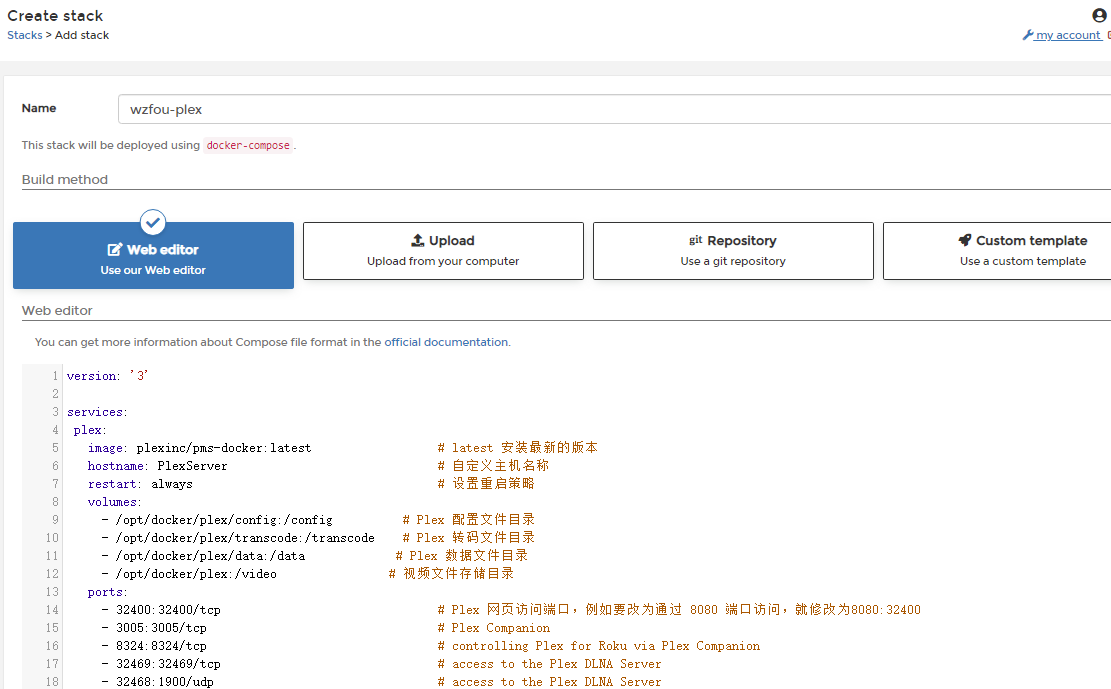Screen dimensions: 1111x689
Task: Select the Upload build method
Action: click(444, 251)
